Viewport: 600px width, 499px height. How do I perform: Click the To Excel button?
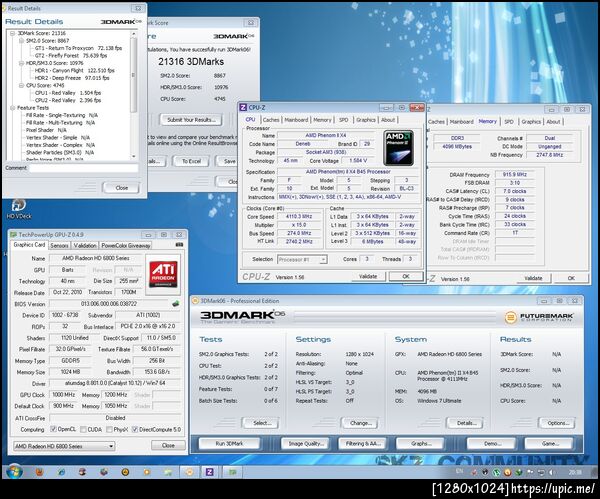pyautogui.click(x=191, y=161)
